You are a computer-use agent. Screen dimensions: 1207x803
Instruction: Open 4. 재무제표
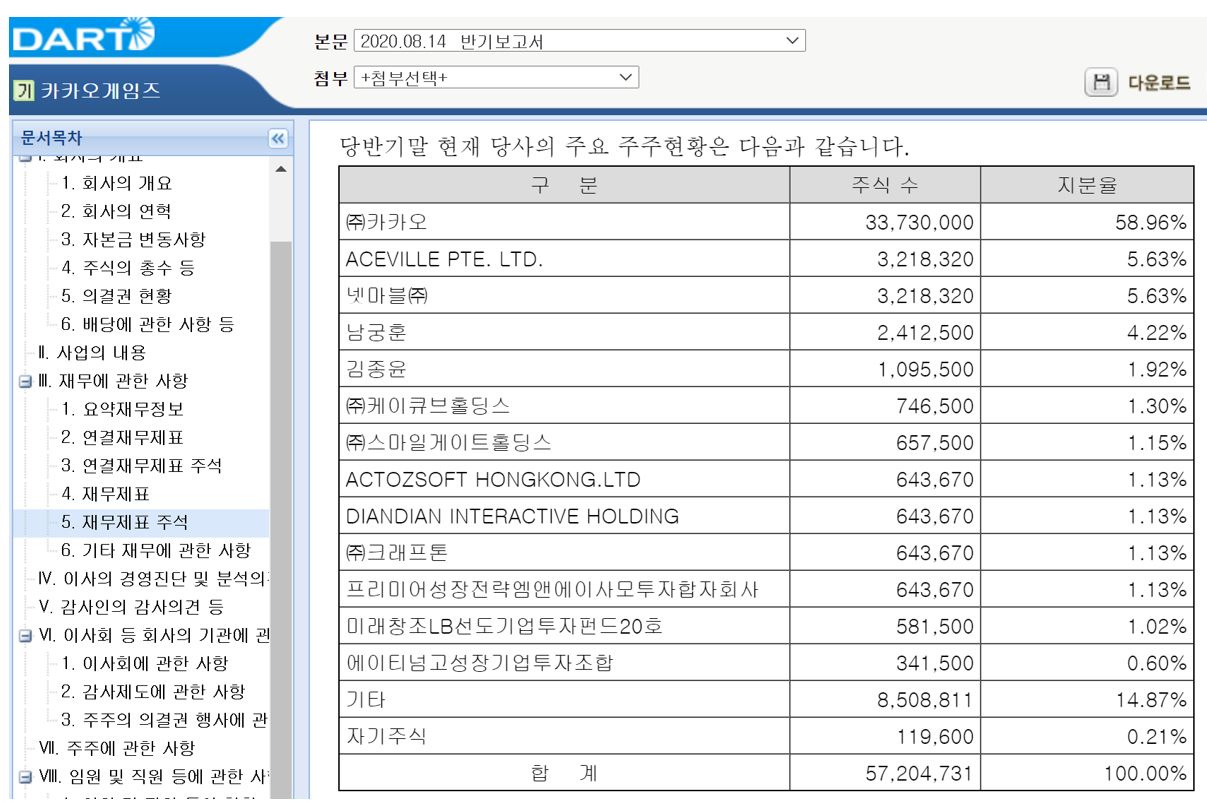(x=105, y=493)
